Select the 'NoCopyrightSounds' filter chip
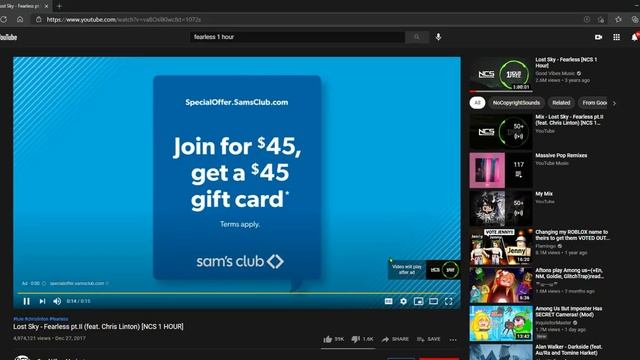The height and width of the screenshot is (360, 640). tap(516, 103)
